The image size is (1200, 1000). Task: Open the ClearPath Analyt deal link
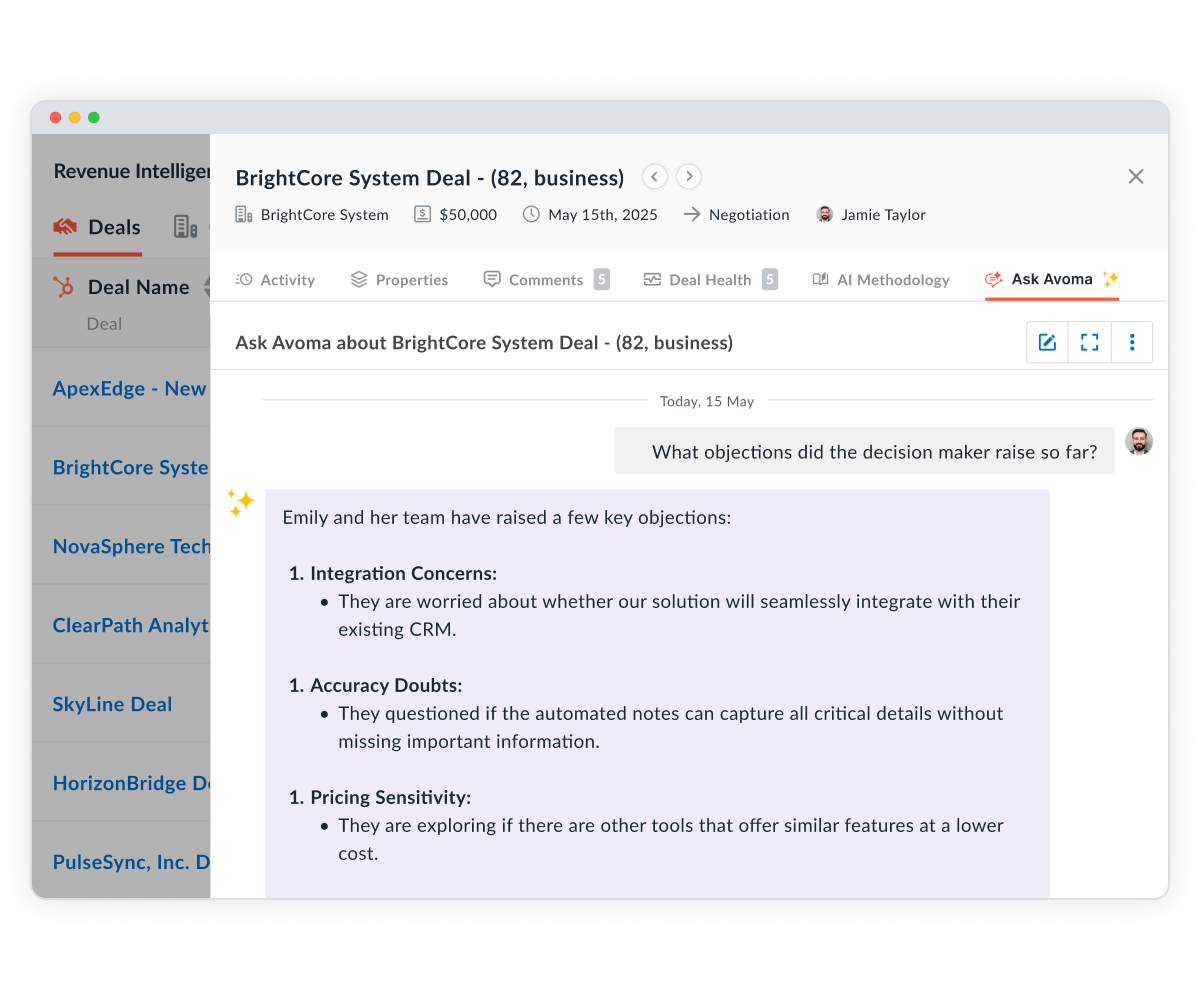131,625
